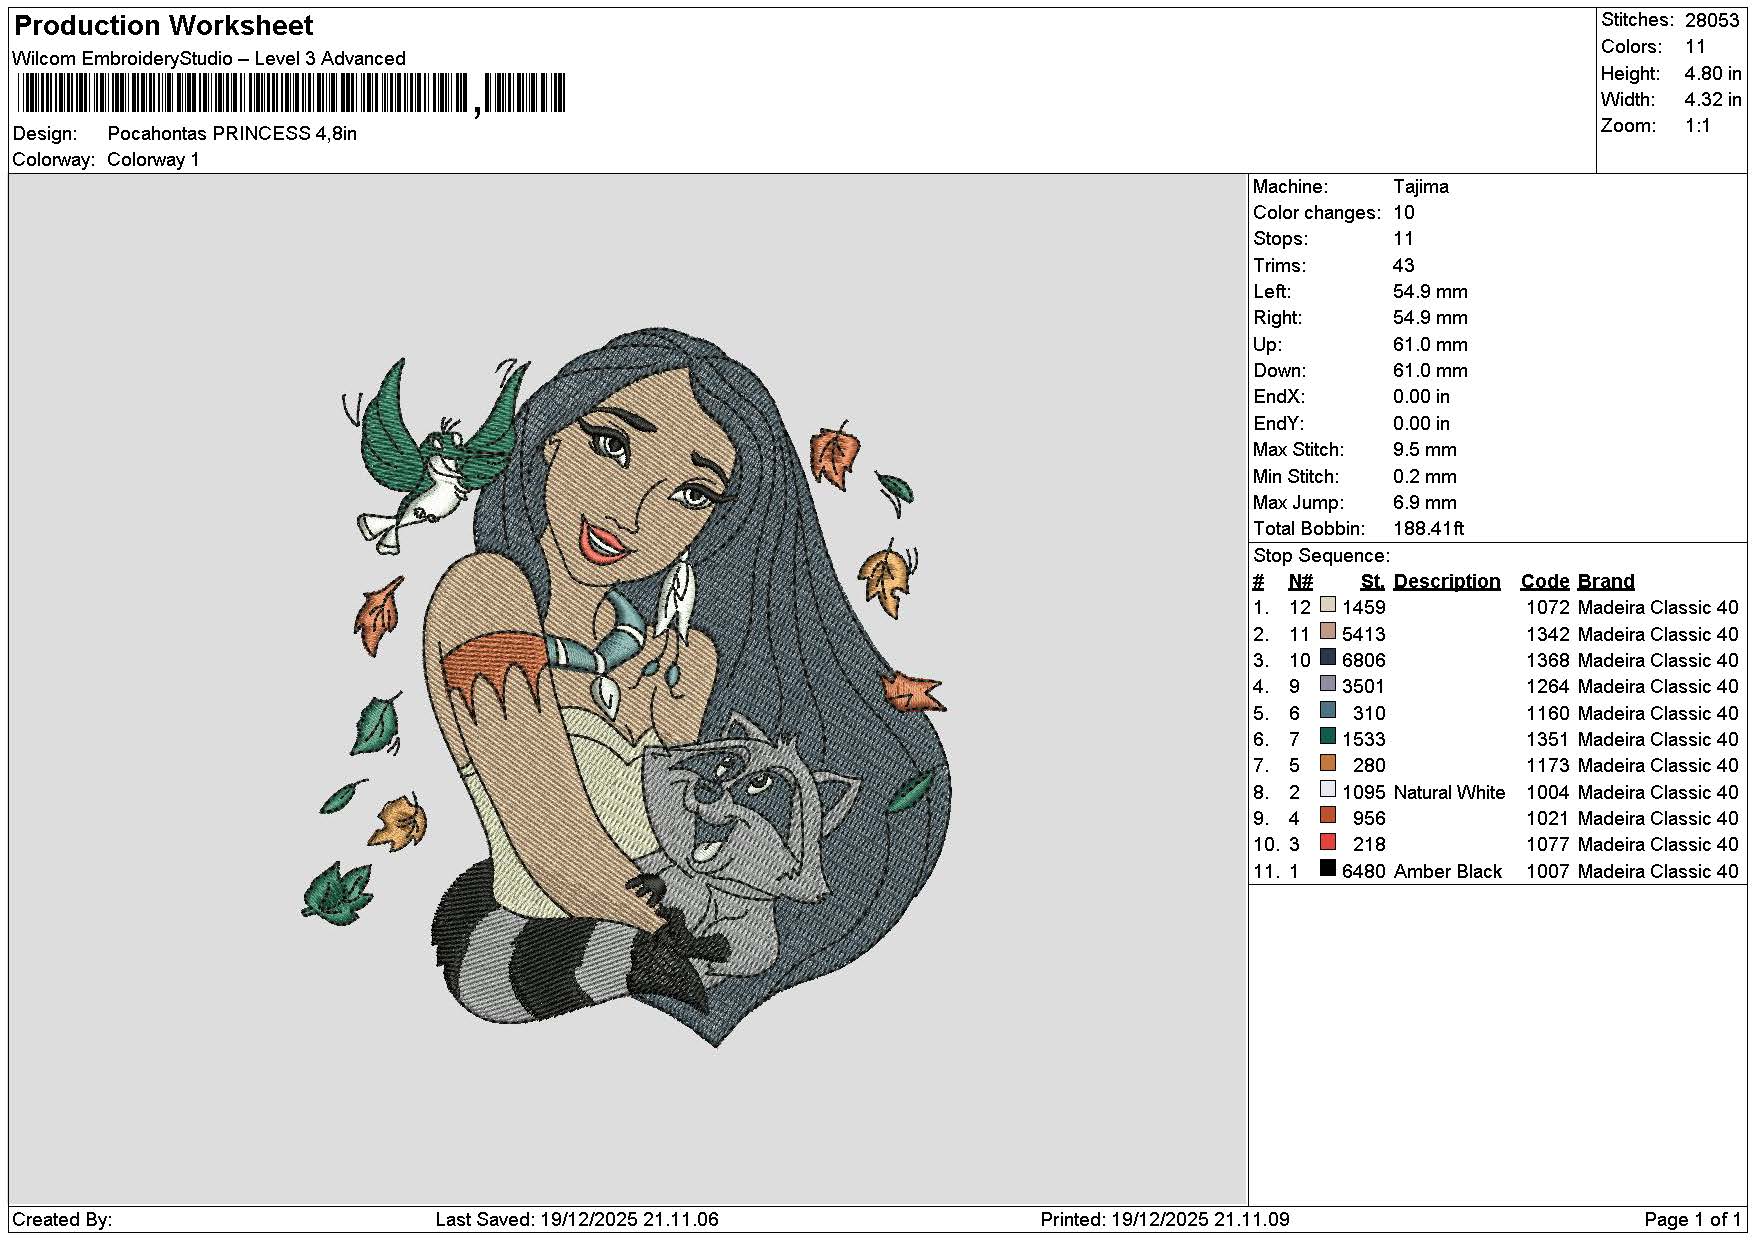The image size is (1755, 1240).
Task: Select the EndX value "0.00 in"
Action: coord(1421,397)
